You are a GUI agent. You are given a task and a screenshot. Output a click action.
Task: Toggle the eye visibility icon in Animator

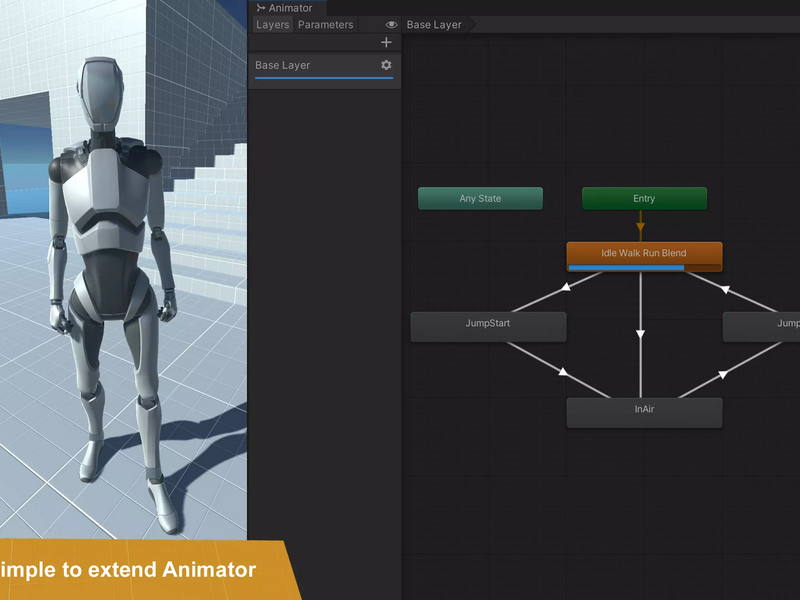pyautogui.click(x=391, y=24)
